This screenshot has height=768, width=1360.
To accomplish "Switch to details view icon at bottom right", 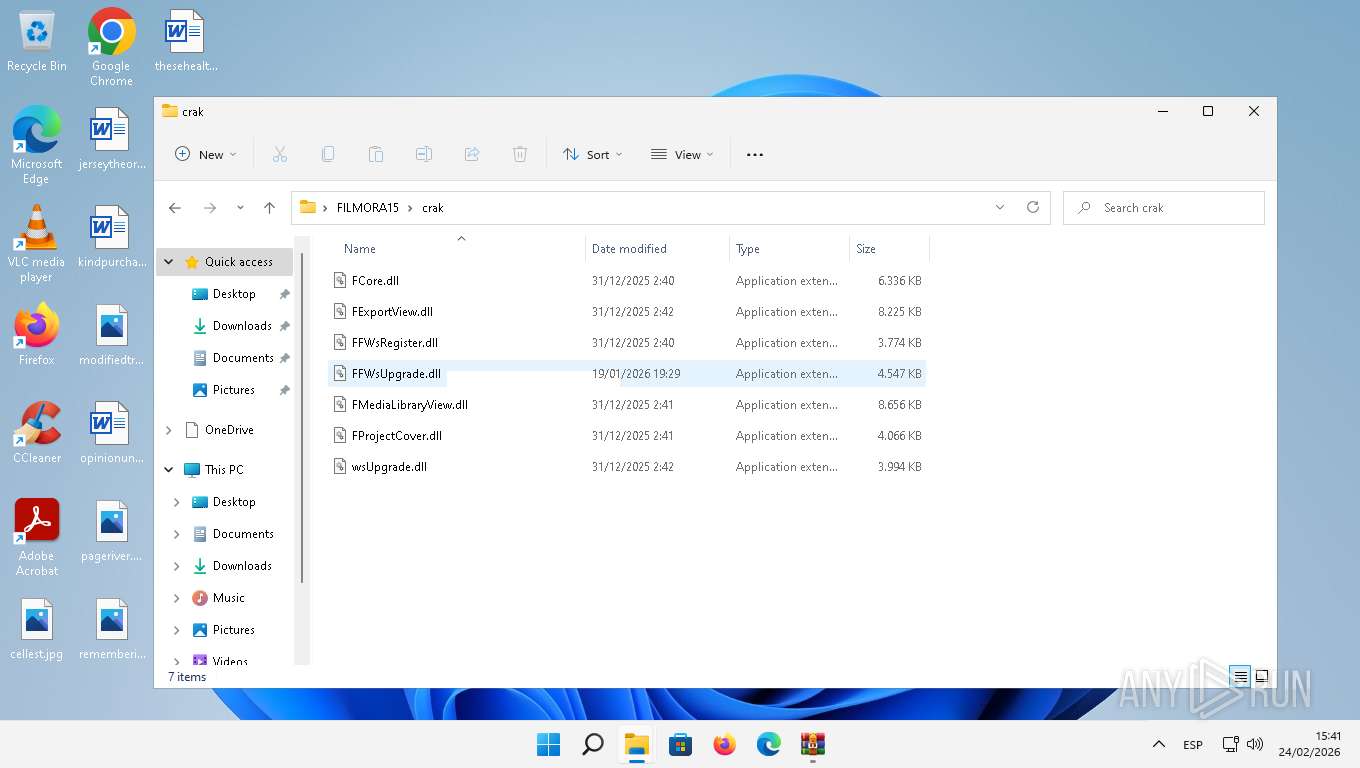I will (x=1240, y=676).
